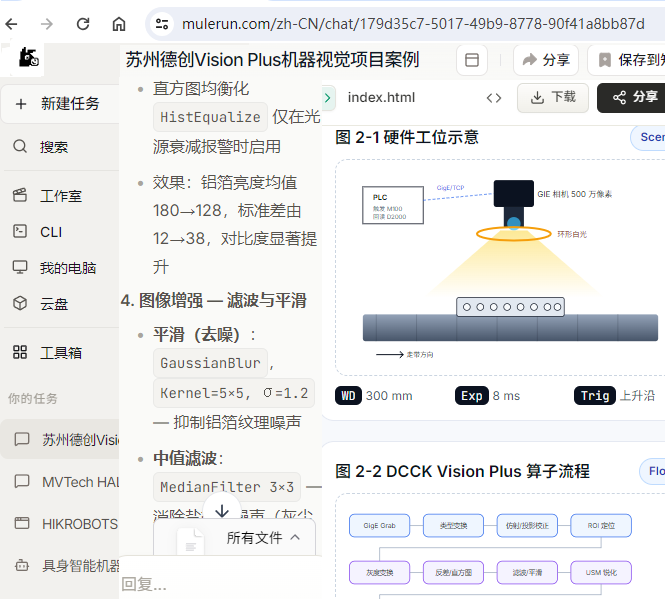The height and width of the screenshot is (599, 665).
Task: Click the 回复... reply input field
Action: (221, 584)
